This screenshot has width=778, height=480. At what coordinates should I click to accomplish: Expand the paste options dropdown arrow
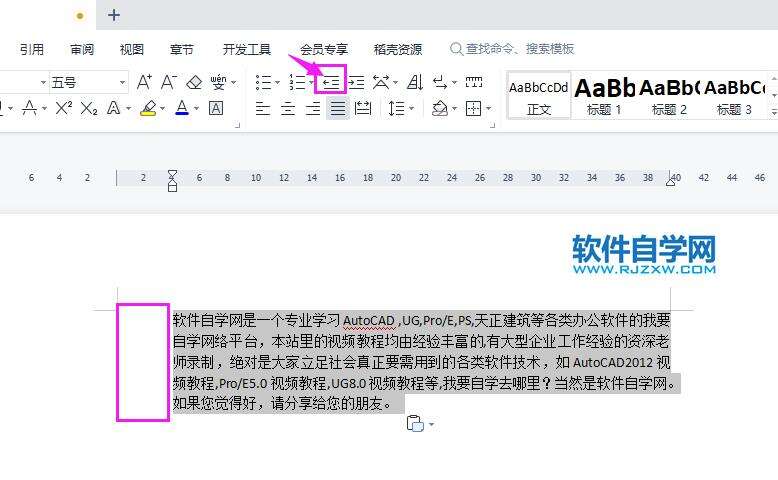[431, 424]
